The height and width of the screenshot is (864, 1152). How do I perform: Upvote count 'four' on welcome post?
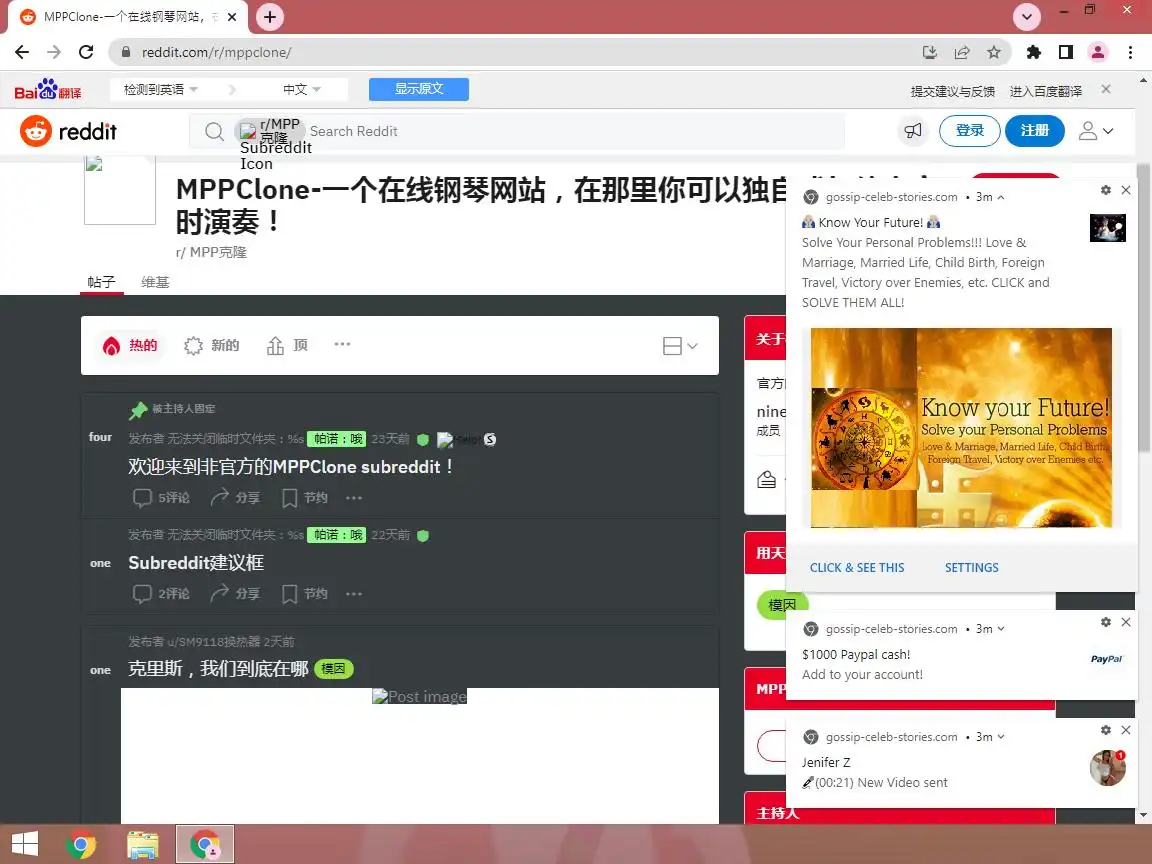101,437
